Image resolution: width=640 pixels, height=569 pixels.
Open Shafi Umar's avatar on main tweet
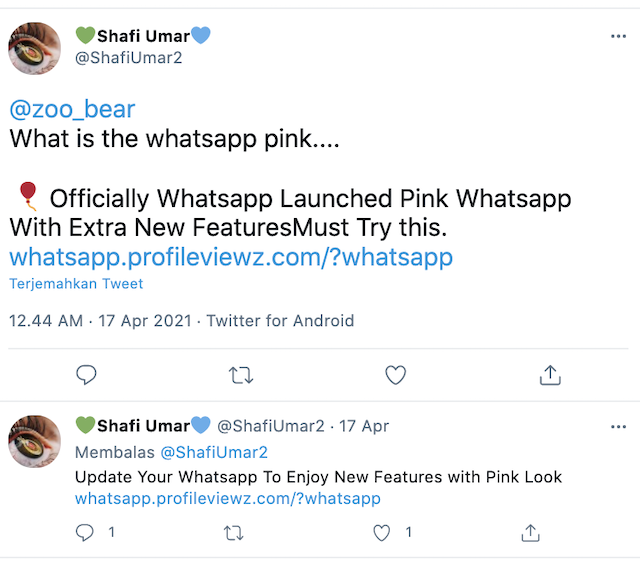point(36,47)
